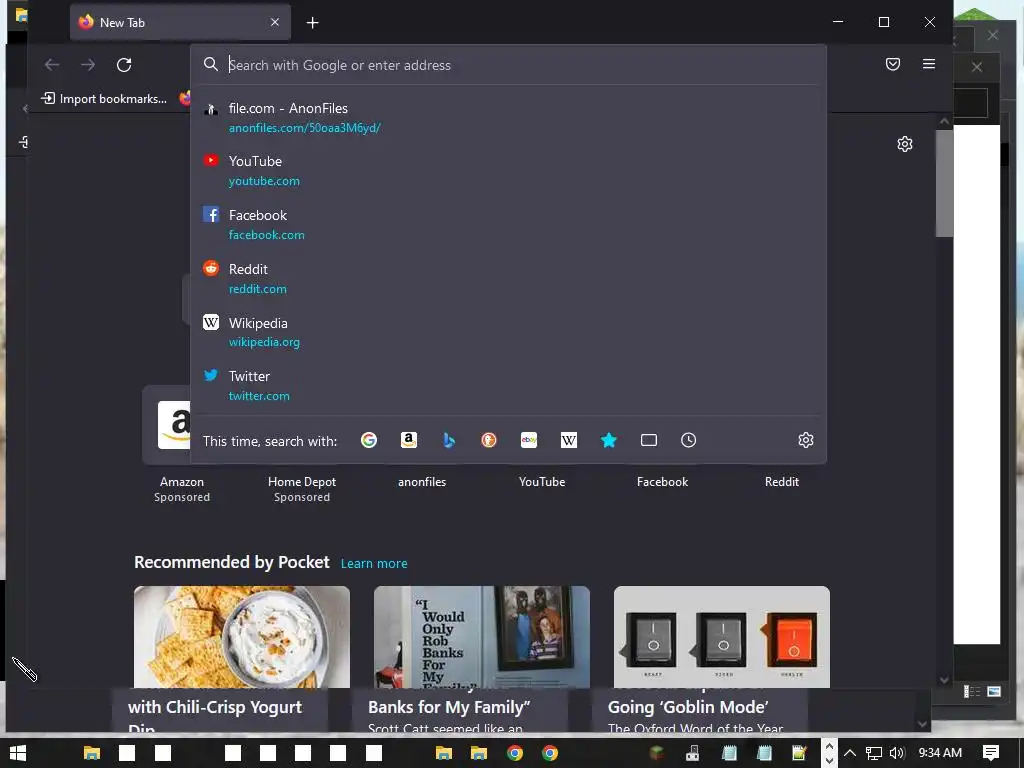Choose YouTube suggestion in address dropdown
The height and width of the screenshot is (768, 1024).
(x=508, y=170)
